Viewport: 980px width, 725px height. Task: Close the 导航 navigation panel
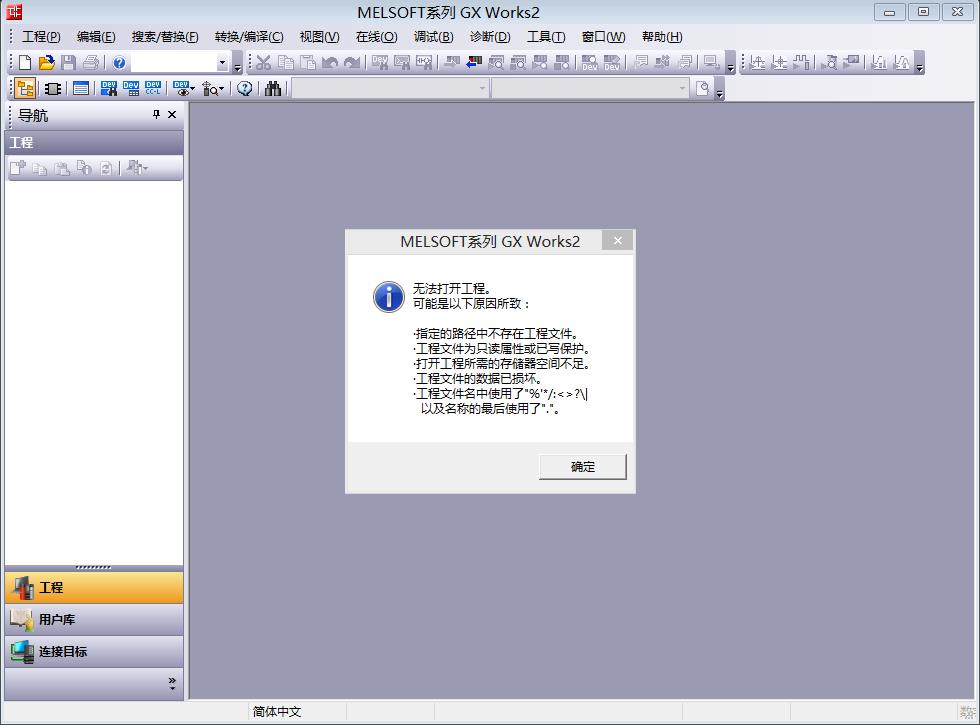click(172, 115)
